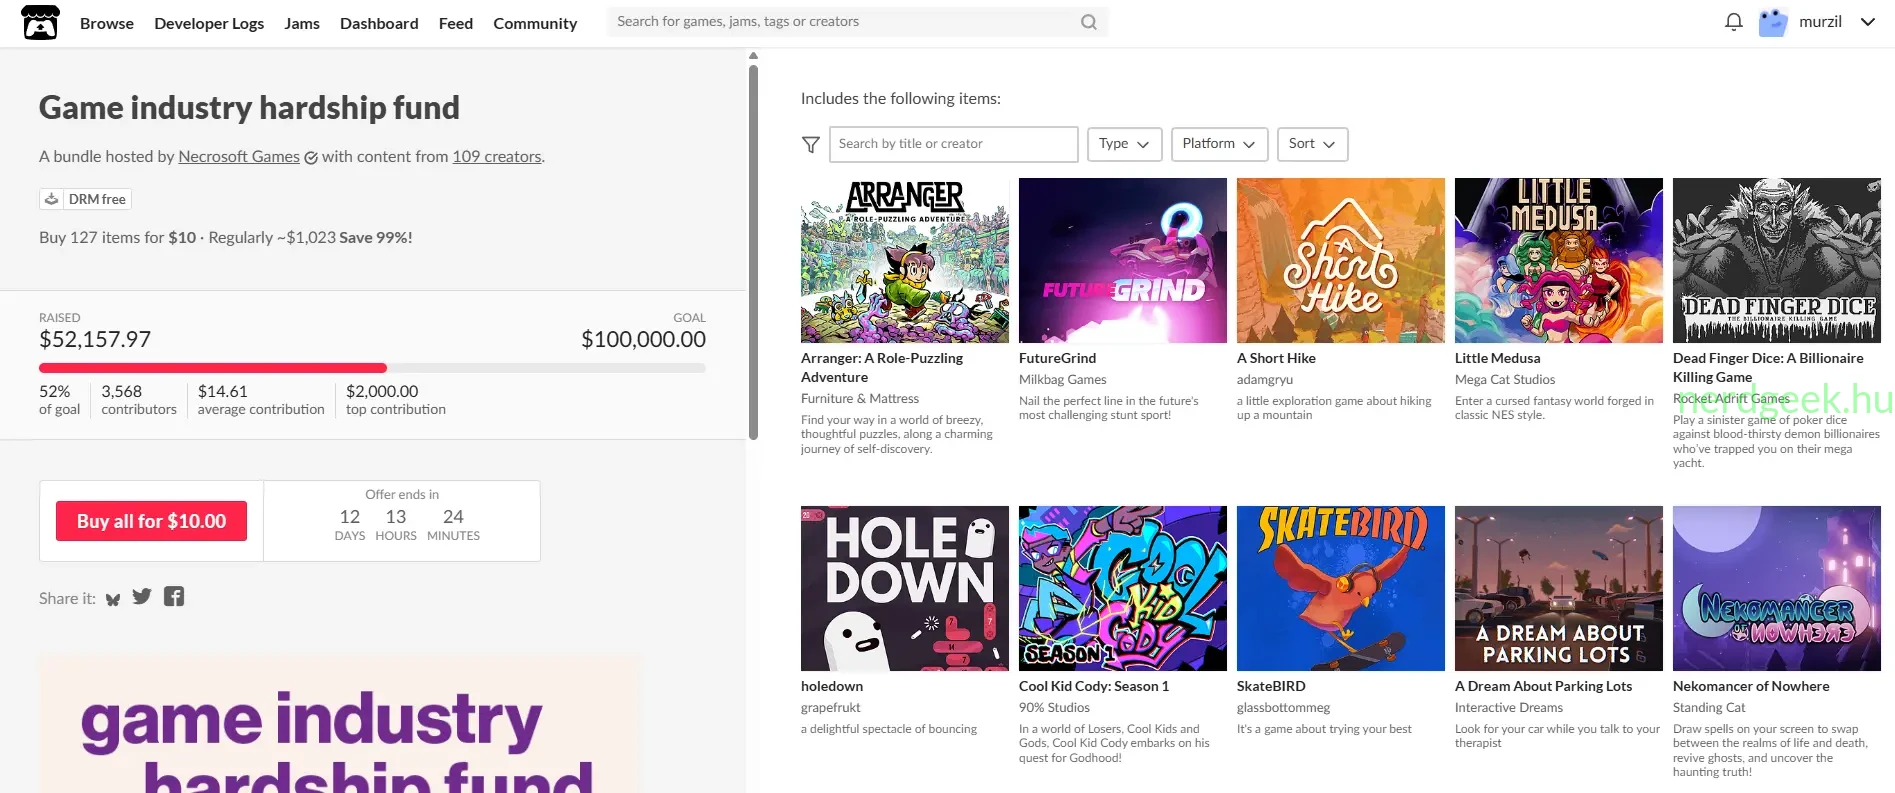Open the SkateBIRD title link
The image size is (1895, 793).
click(x=1271, y=686)
